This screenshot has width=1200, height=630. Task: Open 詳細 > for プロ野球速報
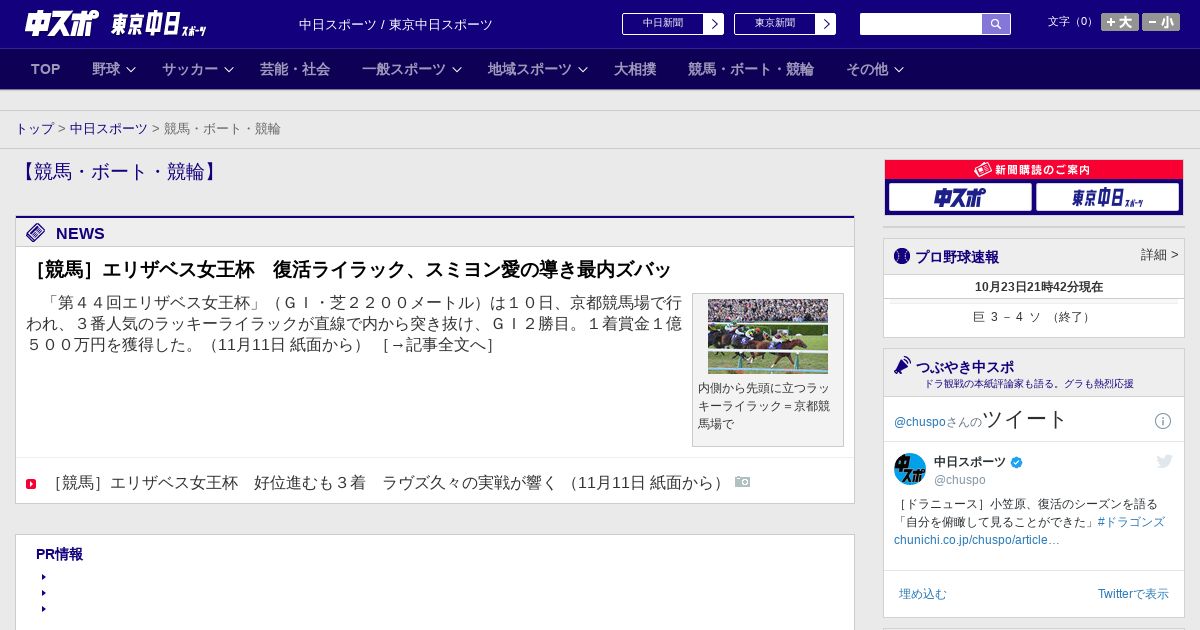[x=1159, y=255]
